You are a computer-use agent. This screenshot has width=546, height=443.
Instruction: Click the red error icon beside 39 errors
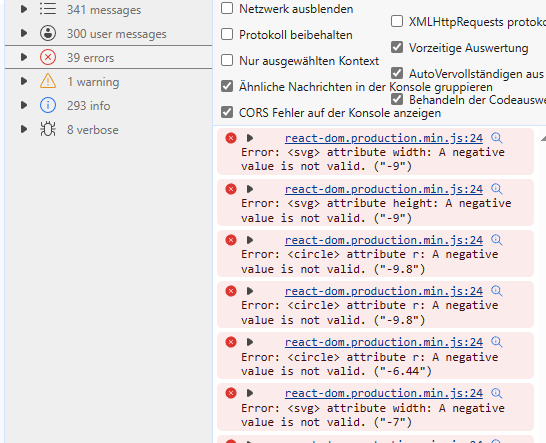click(x=48, y=57)
